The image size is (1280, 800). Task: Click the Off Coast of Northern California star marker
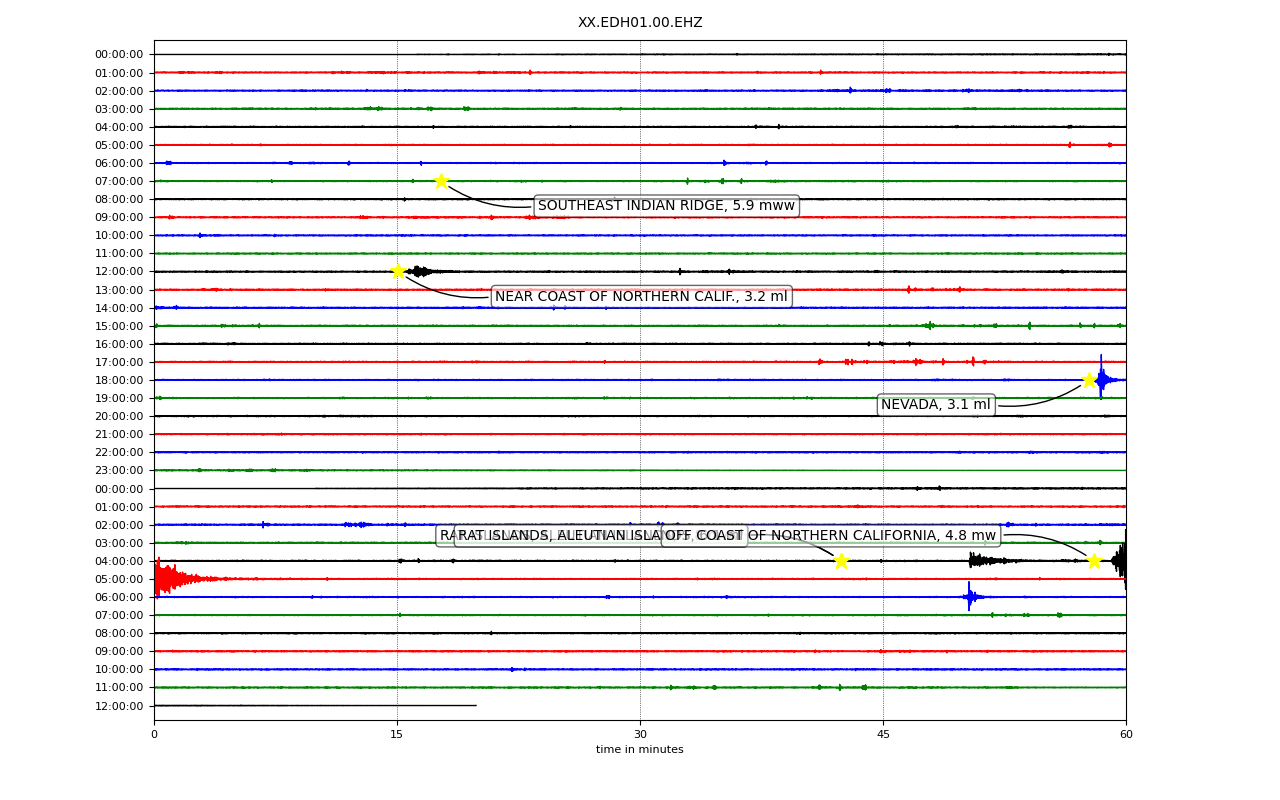click(1094, 561)
